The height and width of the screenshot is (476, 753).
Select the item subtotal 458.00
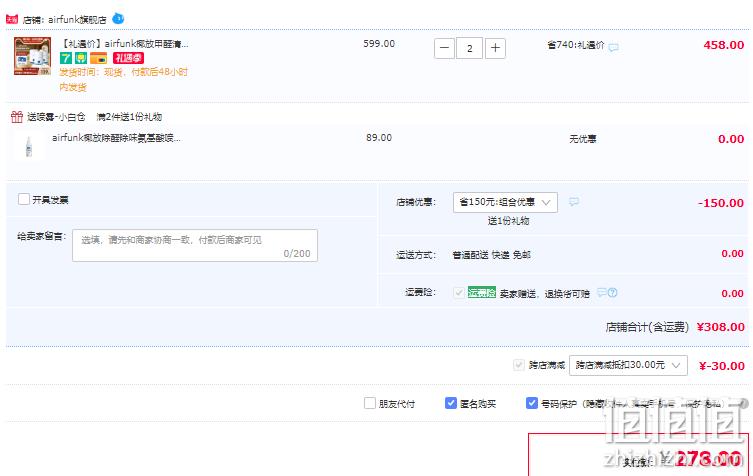coord(724,45)
